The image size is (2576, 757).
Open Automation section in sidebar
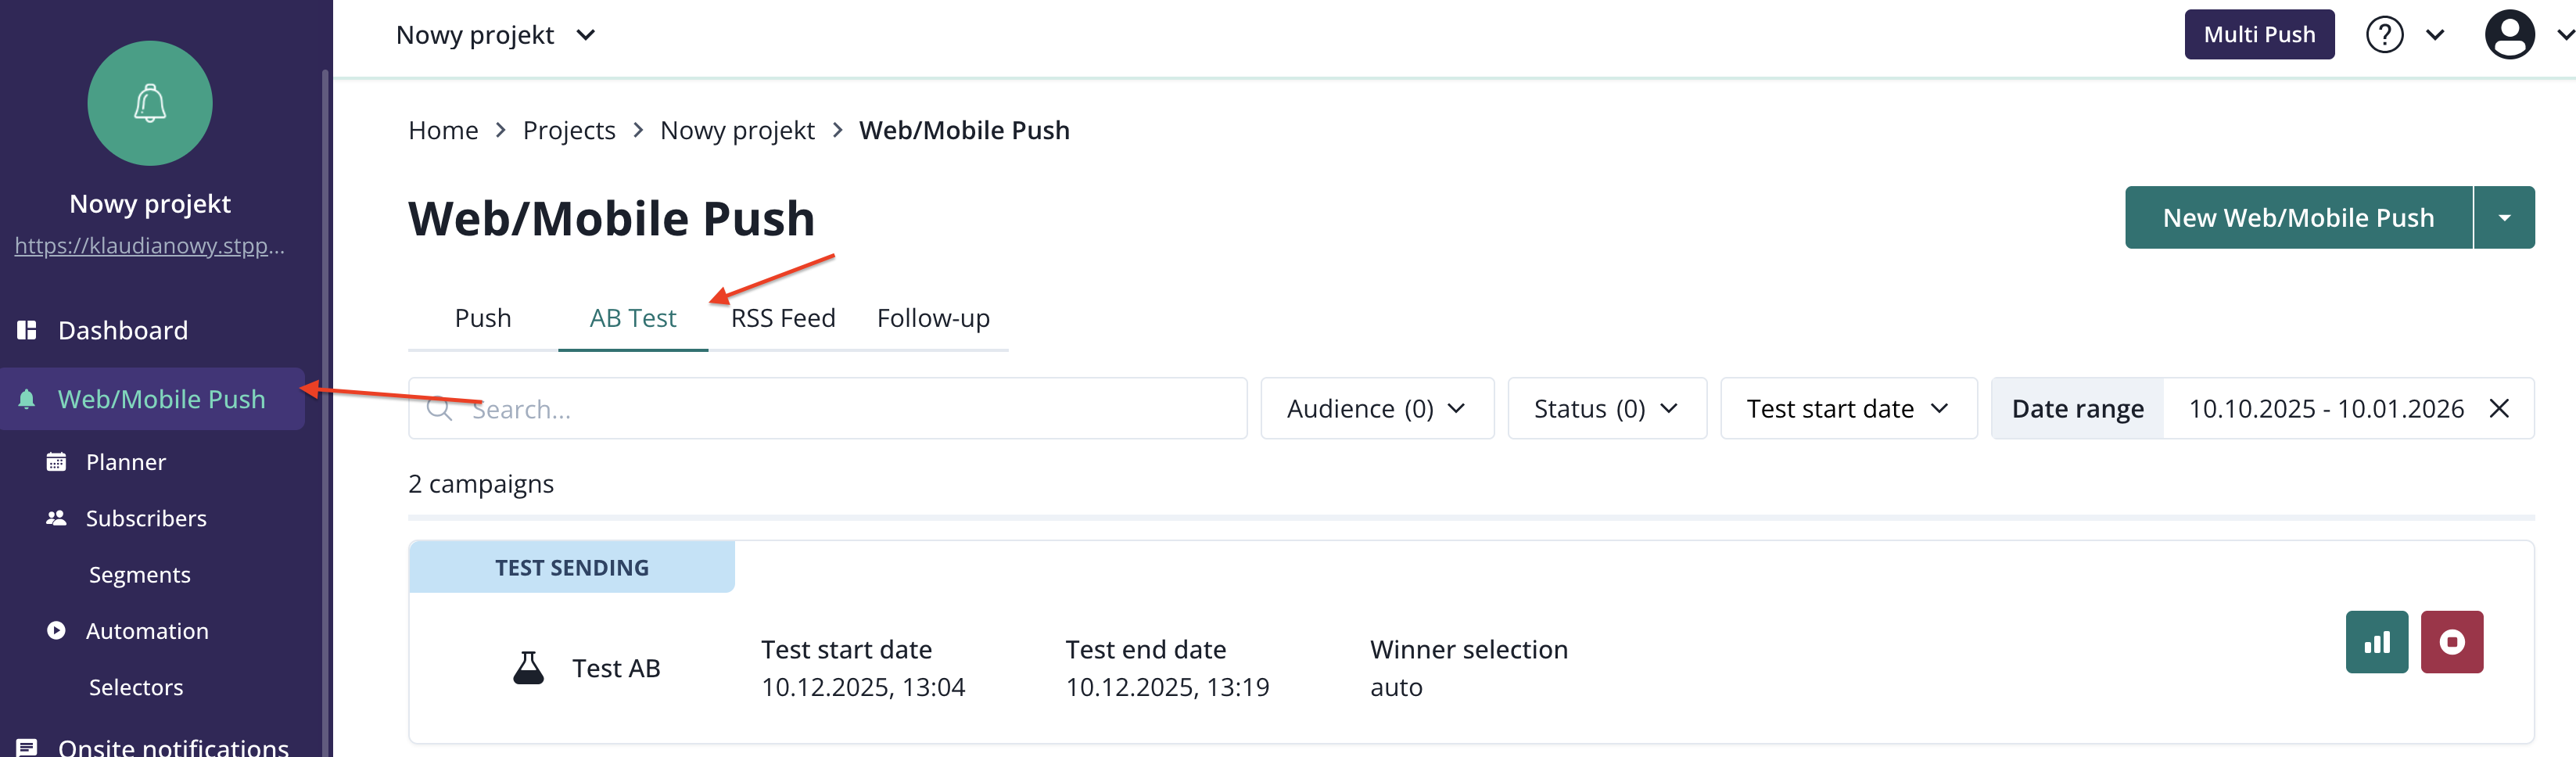pyautogui.click(x=146, y=631)
